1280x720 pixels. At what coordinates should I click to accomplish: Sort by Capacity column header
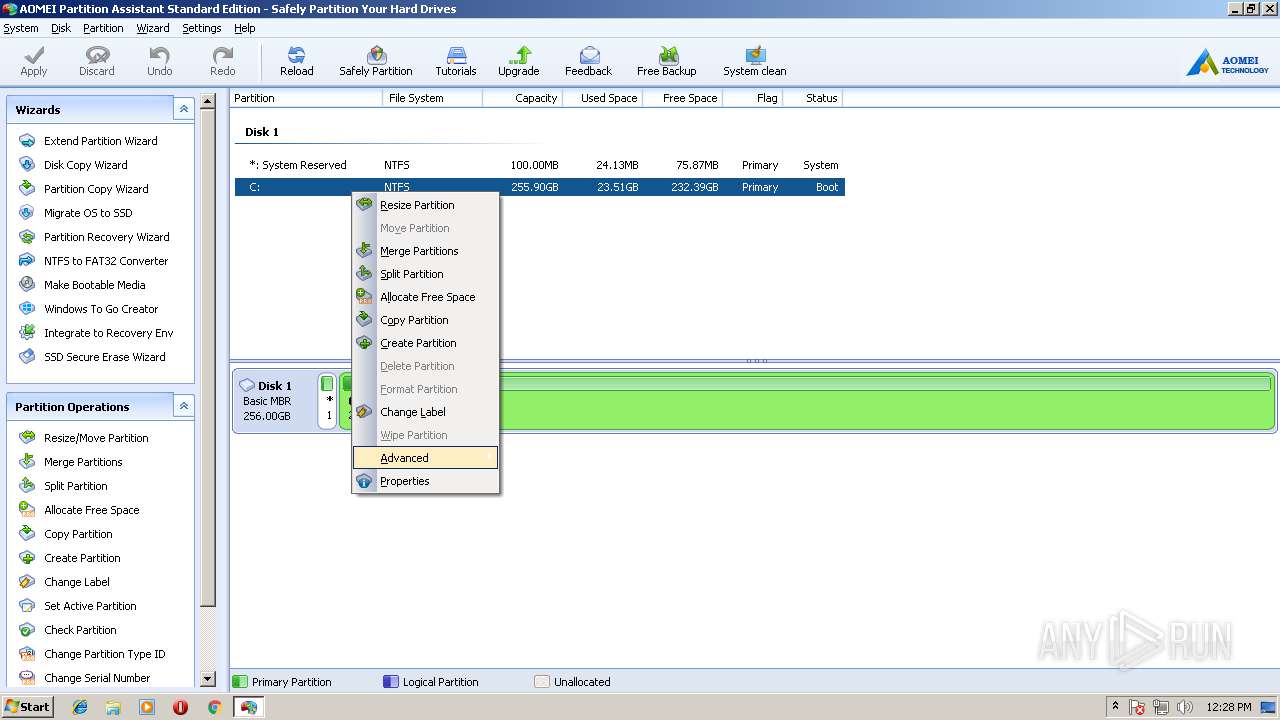[522, 98]
